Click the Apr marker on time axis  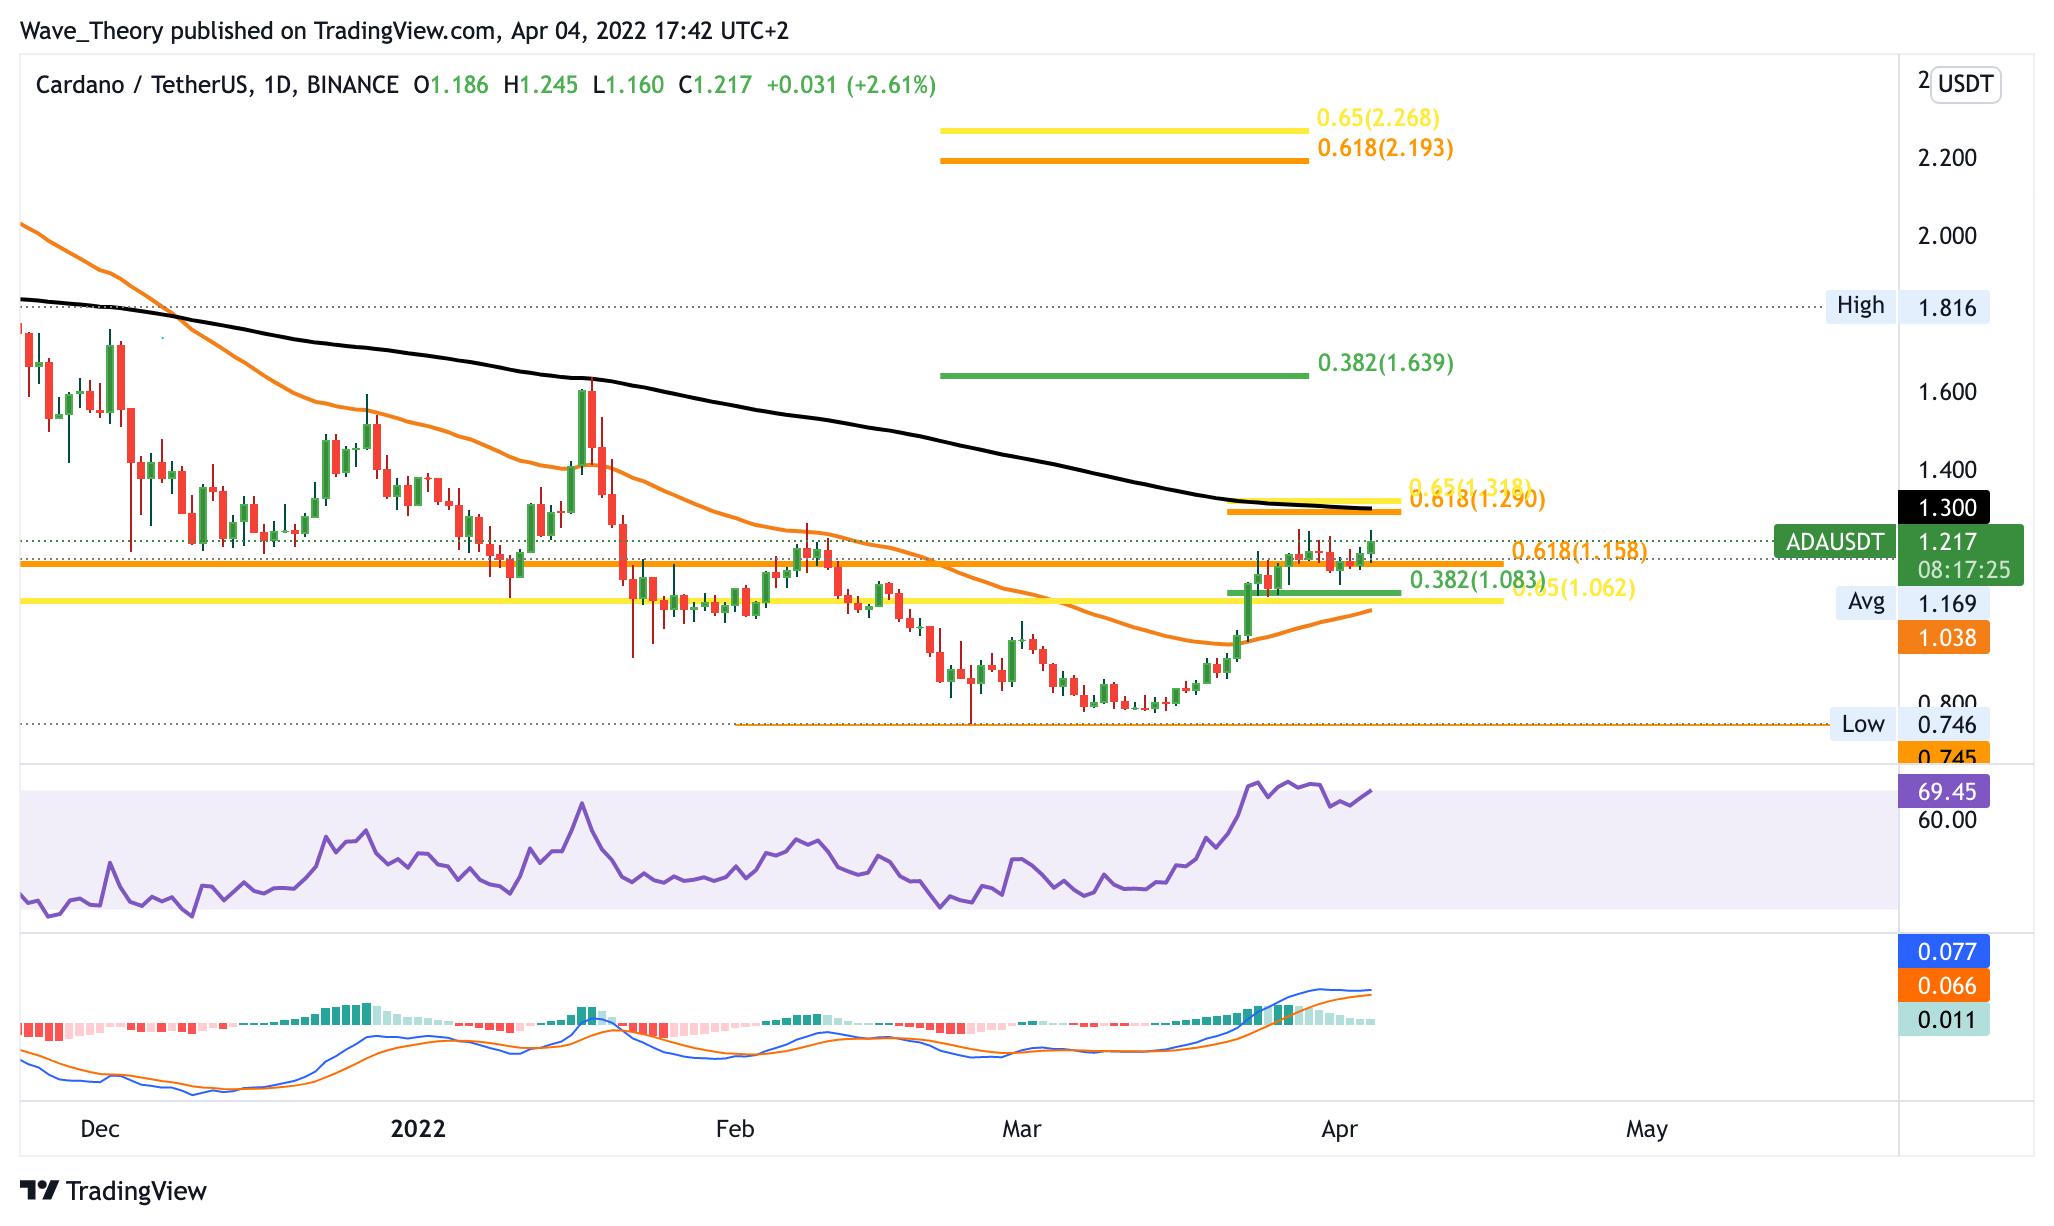point(1339,1129)
